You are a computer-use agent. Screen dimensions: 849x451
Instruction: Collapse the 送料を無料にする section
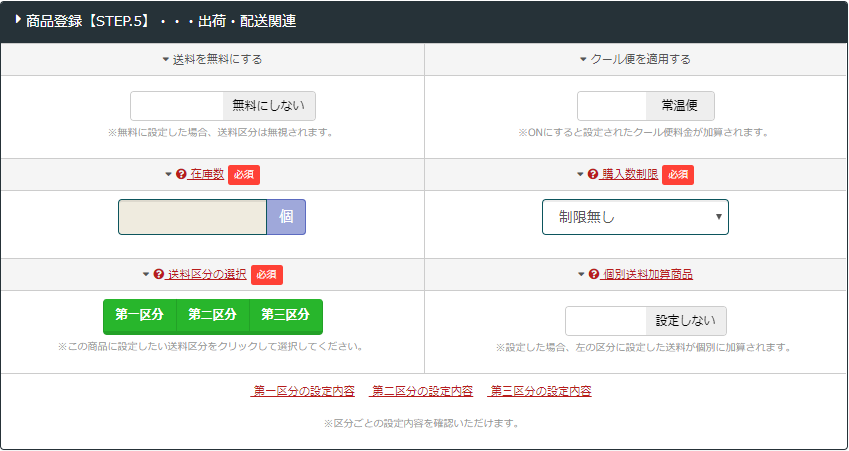[x=212, y=59]
